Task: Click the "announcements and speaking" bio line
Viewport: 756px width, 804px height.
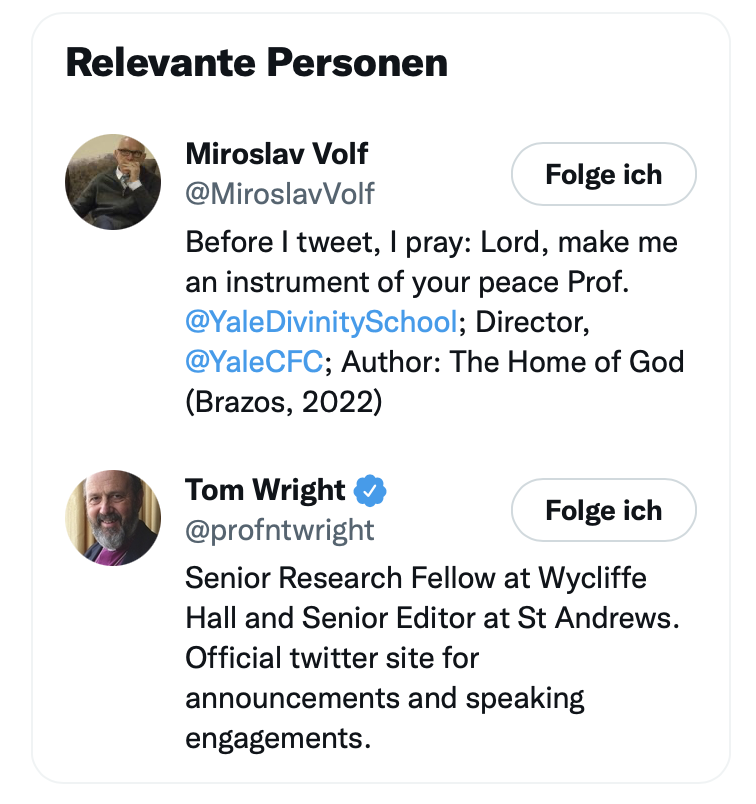Action: point(385,697)
